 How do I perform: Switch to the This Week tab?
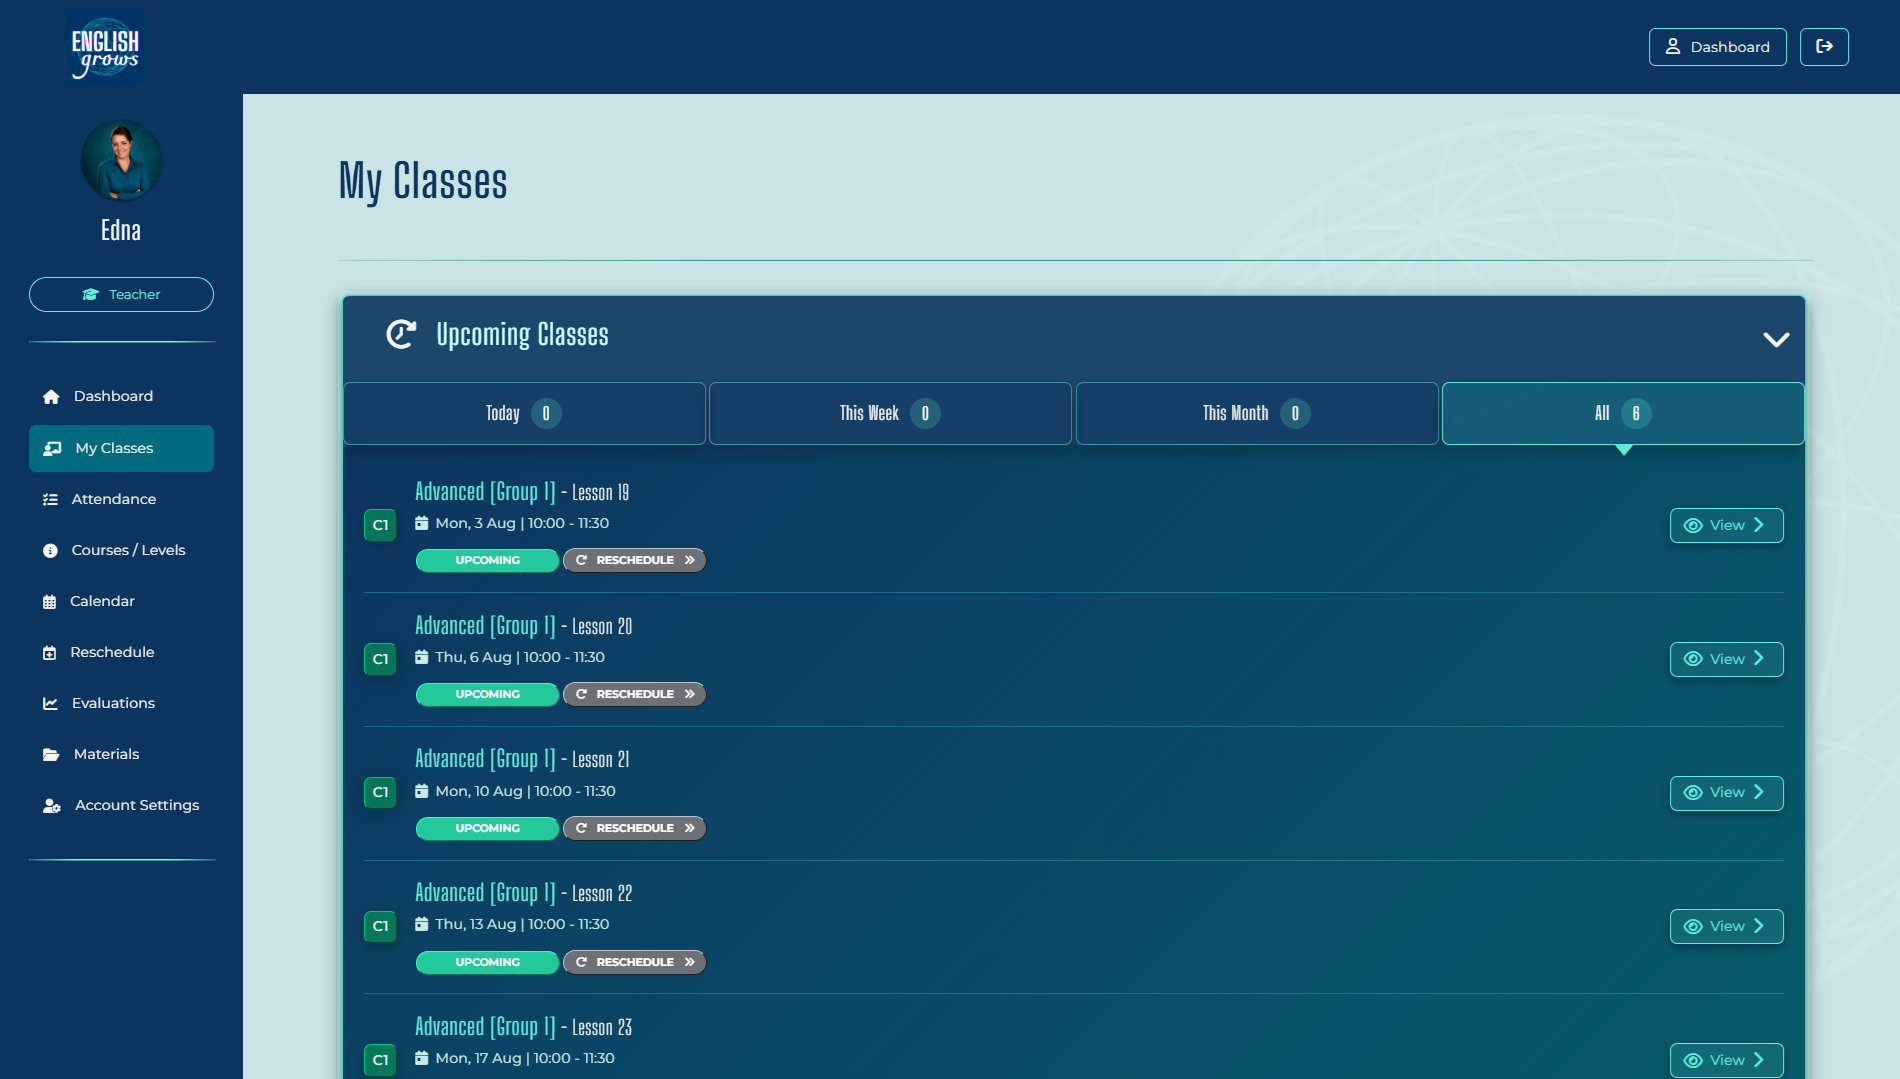click(x=890, y=413)
